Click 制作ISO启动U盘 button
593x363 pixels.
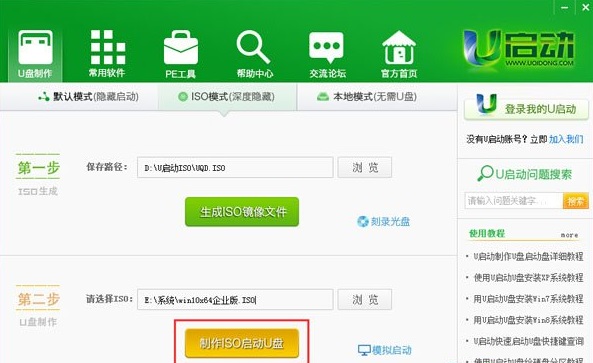click(x=242, y=343)
